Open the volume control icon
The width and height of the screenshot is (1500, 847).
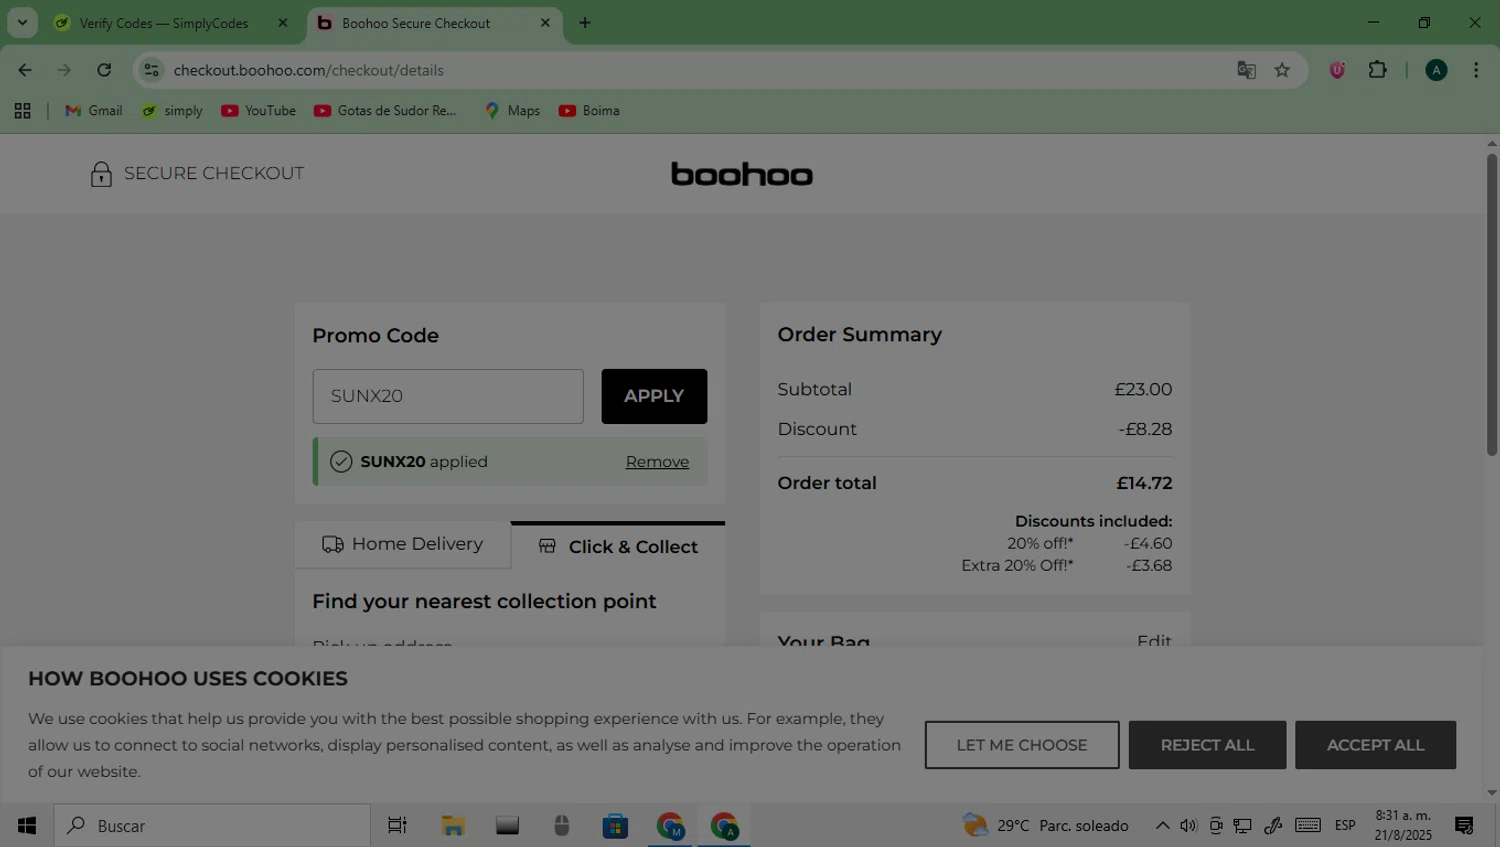tap(1188, 825)
